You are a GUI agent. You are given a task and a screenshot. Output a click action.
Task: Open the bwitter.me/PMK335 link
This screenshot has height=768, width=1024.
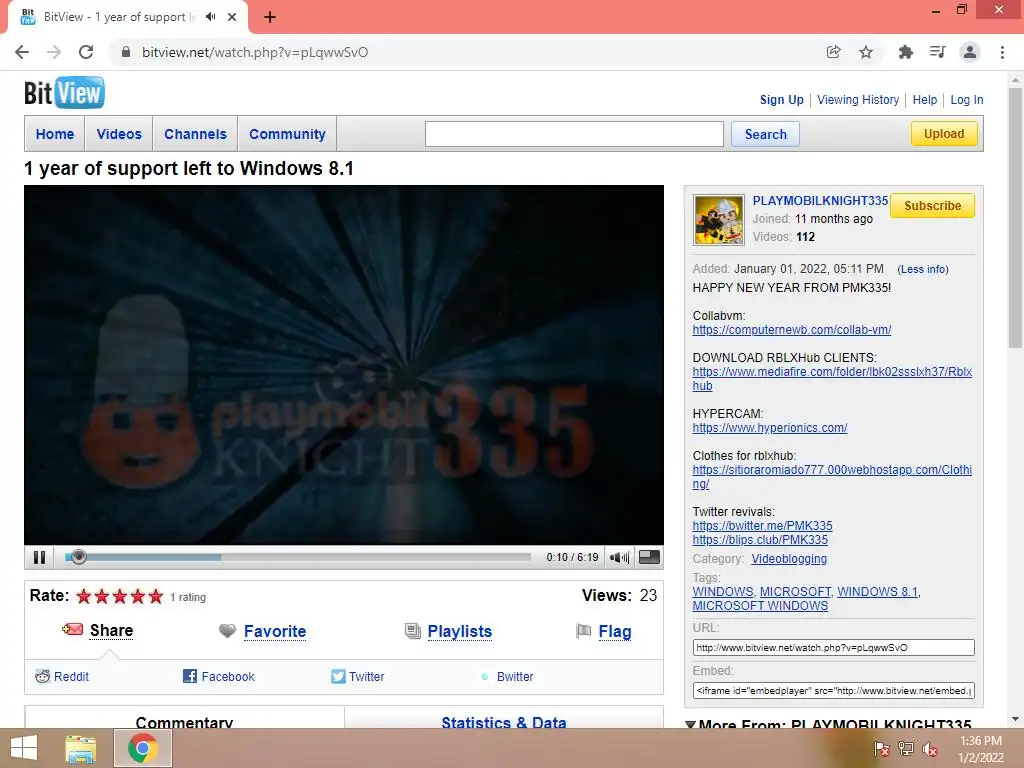tap(763, 526)
